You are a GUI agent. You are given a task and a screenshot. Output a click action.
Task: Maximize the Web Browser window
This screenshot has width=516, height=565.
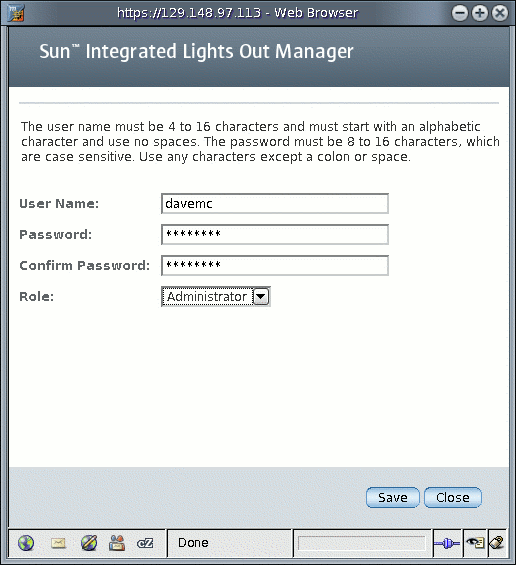480,13
